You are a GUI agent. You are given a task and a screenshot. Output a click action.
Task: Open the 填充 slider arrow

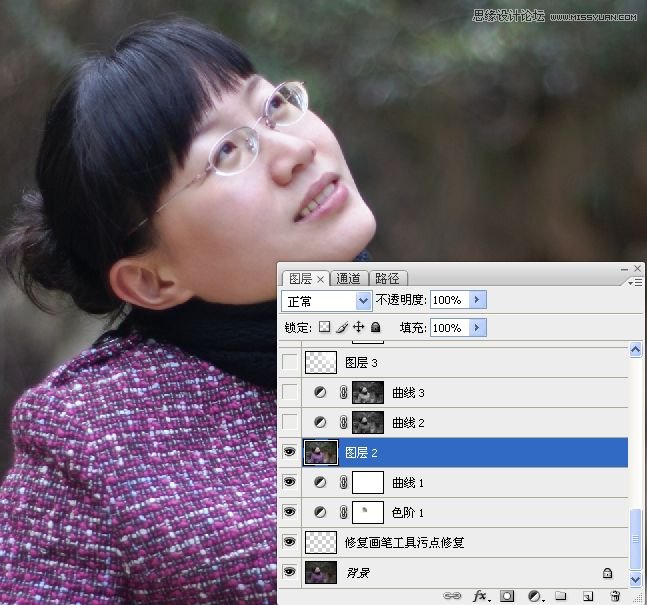pos(477,328)
